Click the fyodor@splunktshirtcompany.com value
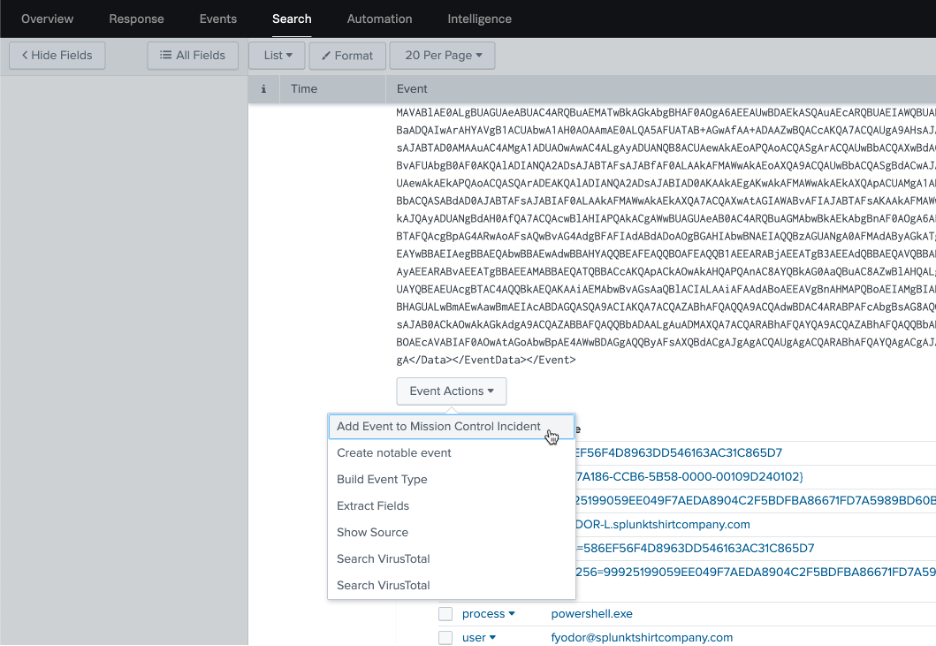 642,638
